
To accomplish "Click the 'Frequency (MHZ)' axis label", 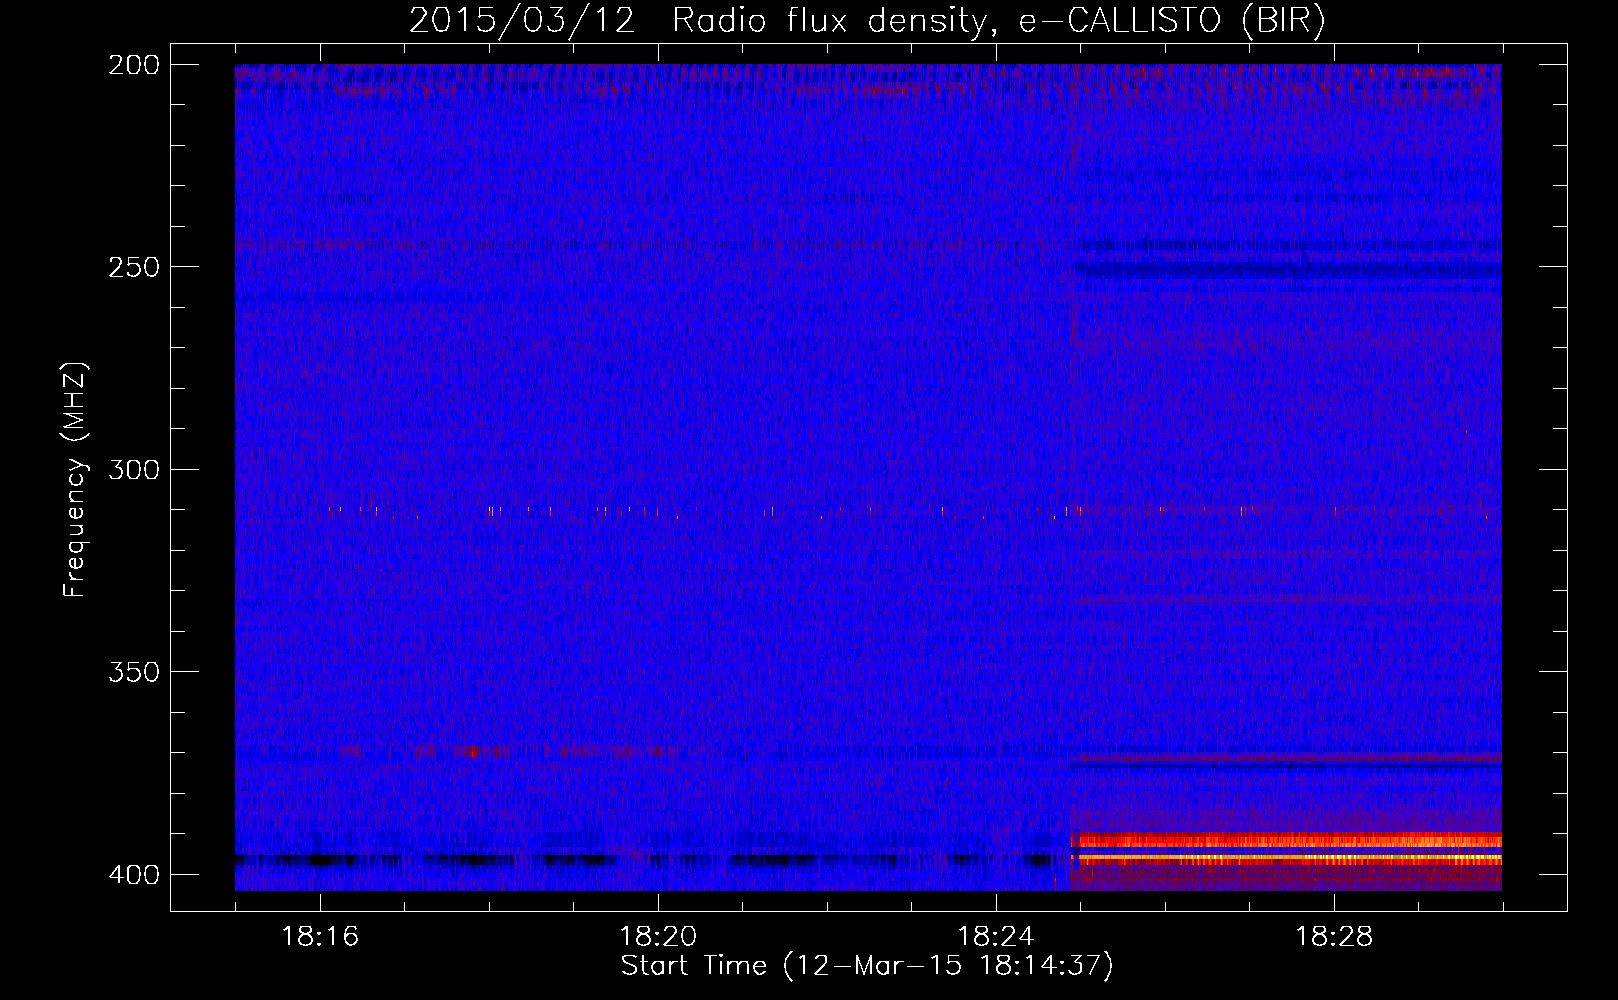I will click(x=75, y=480).
